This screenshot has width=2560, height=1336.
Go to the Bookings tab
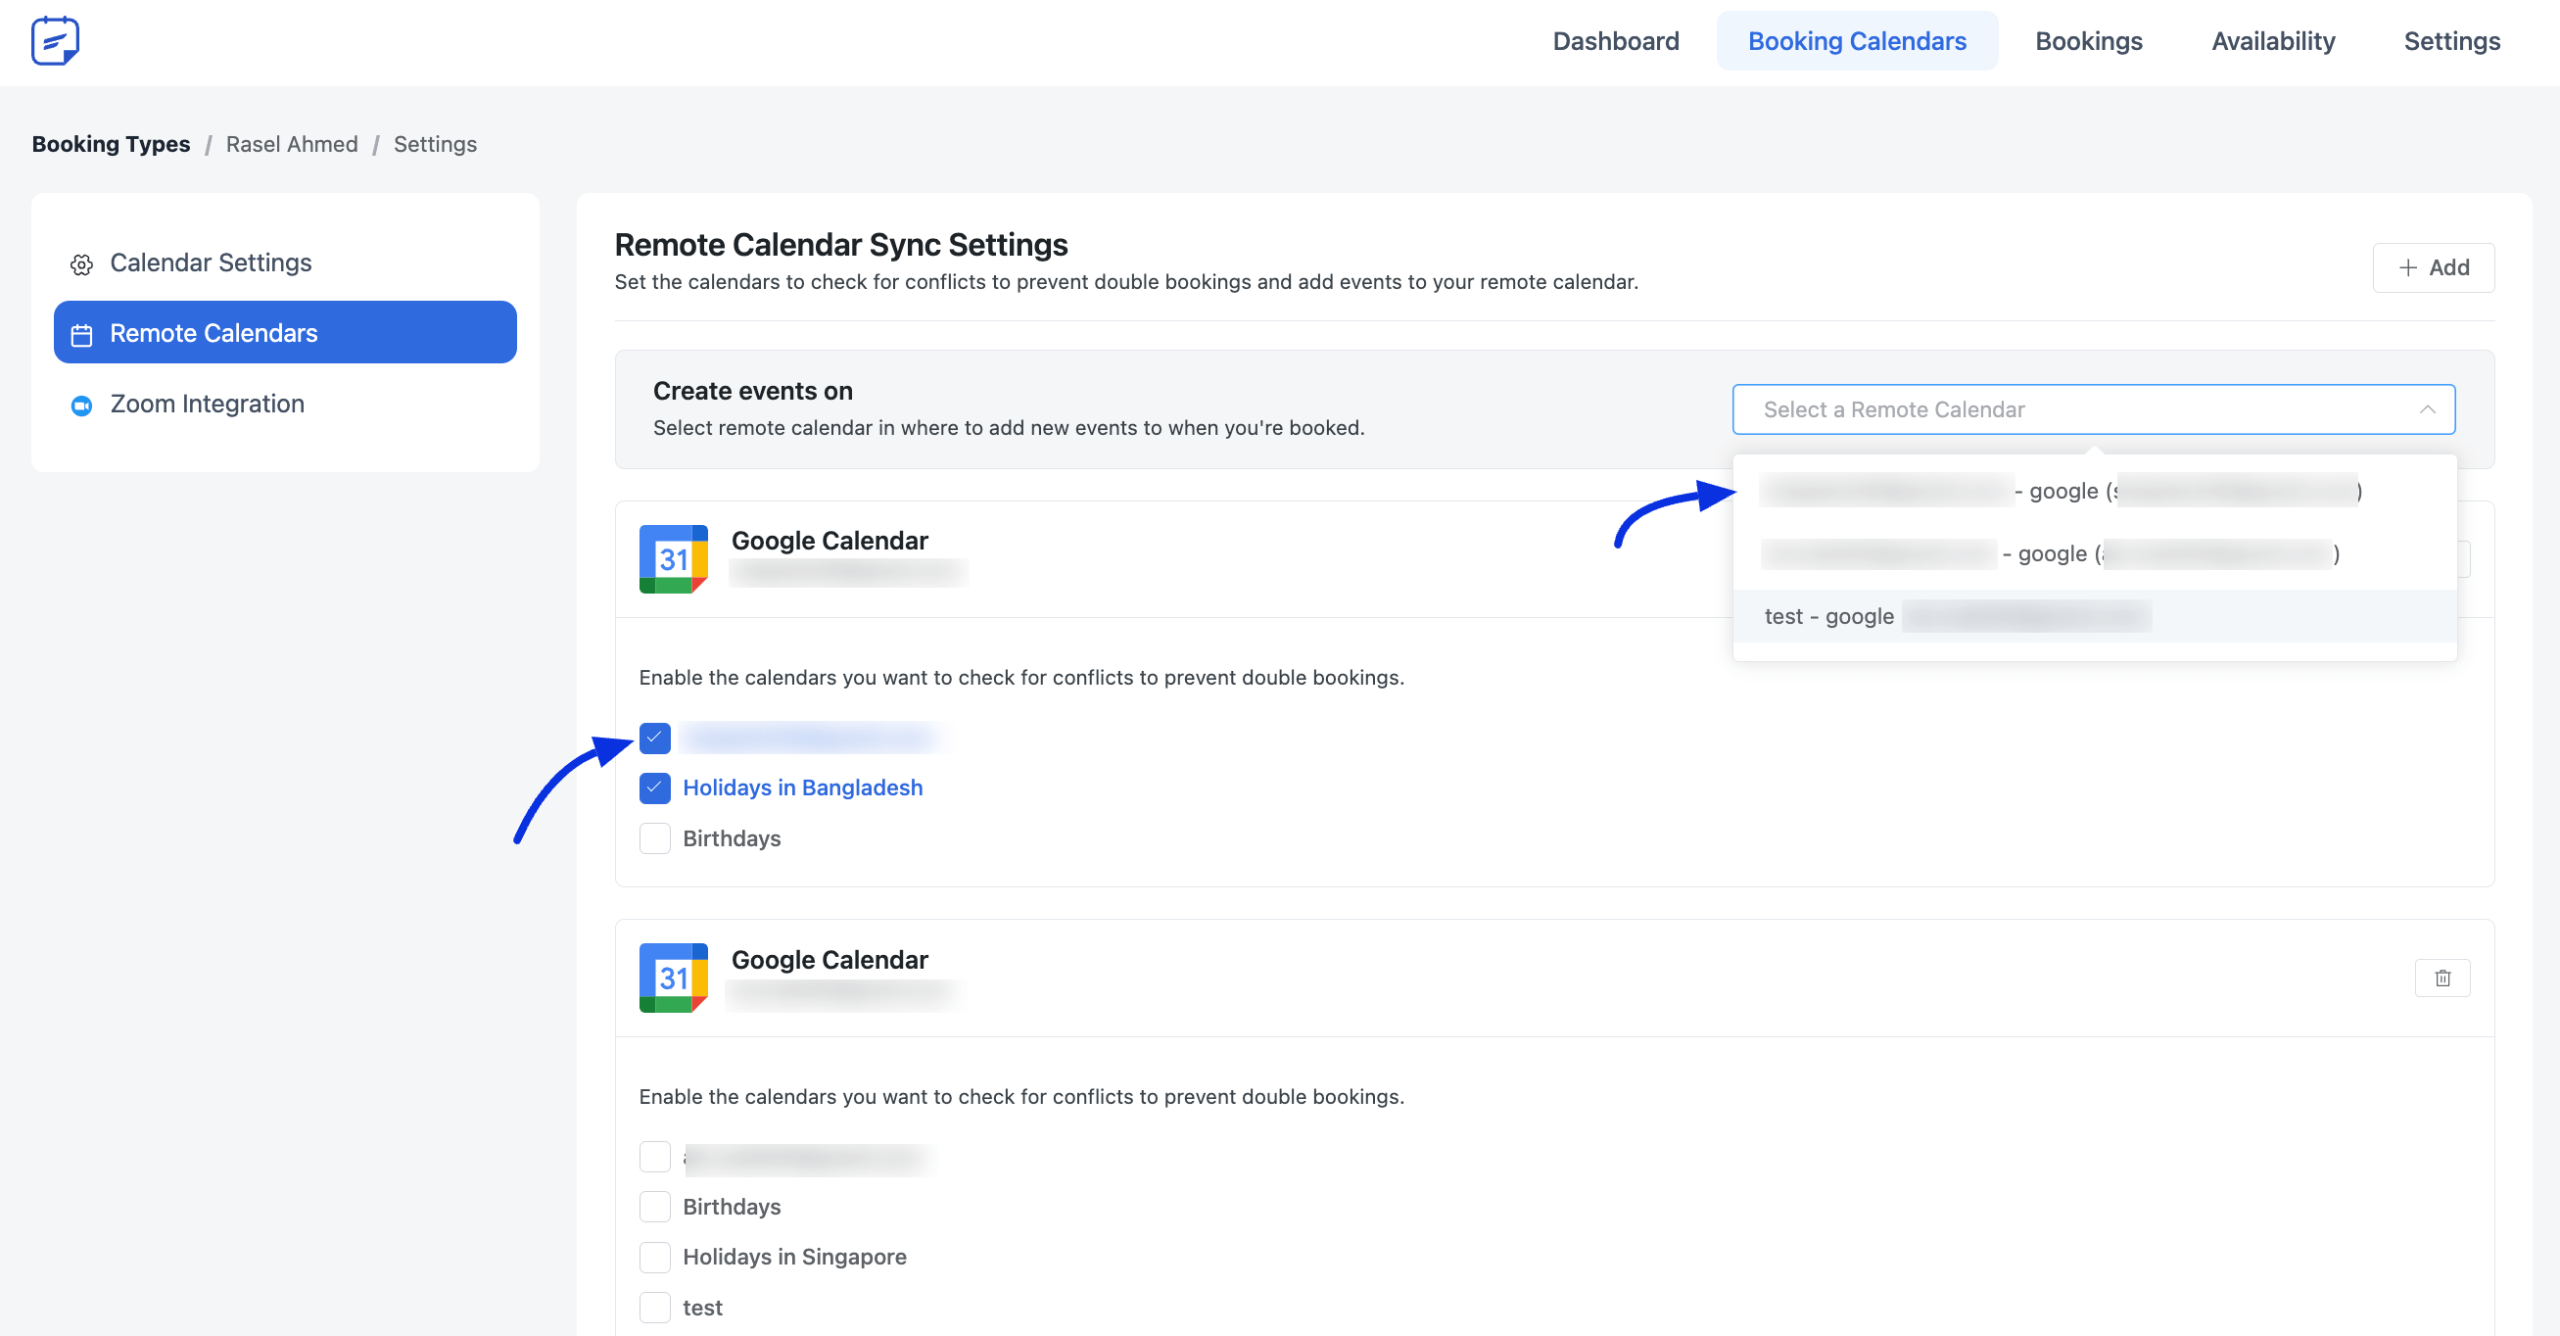[x=2089, y=41]
